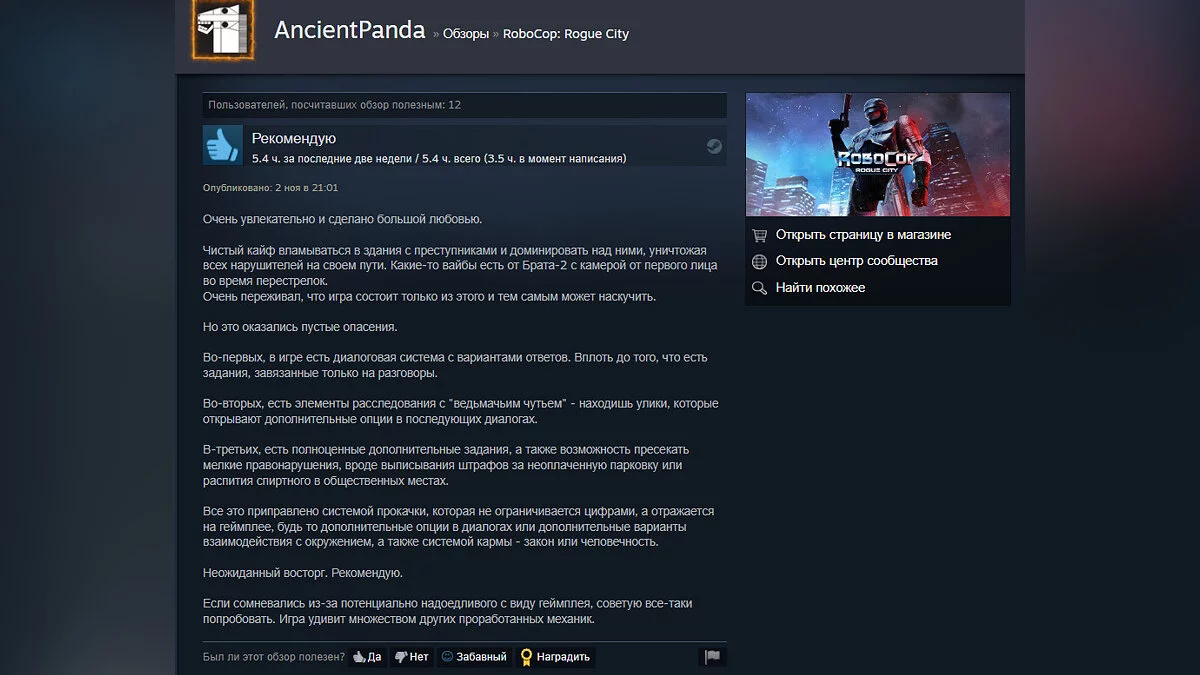
Task: Click the Рекомендую heading text
Action: tap(294, 139)
